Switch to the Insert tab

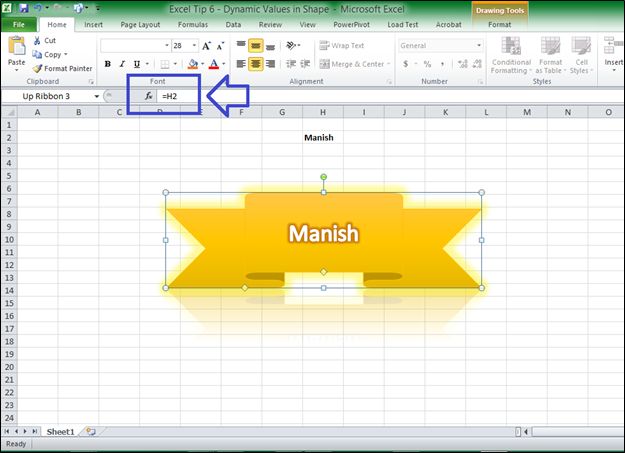pos(93,25)
